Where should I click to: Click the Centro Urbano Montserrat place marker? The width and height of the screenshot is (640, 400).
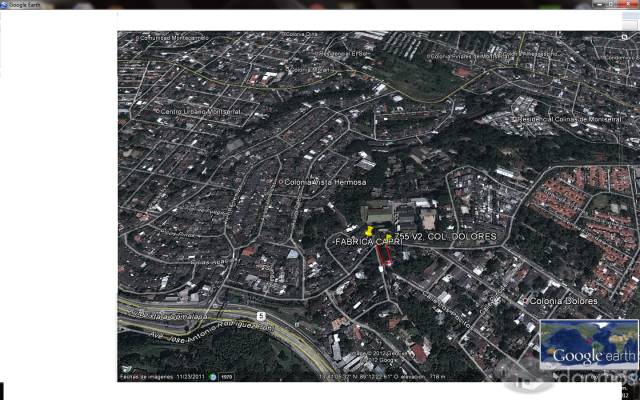[157, 111]
